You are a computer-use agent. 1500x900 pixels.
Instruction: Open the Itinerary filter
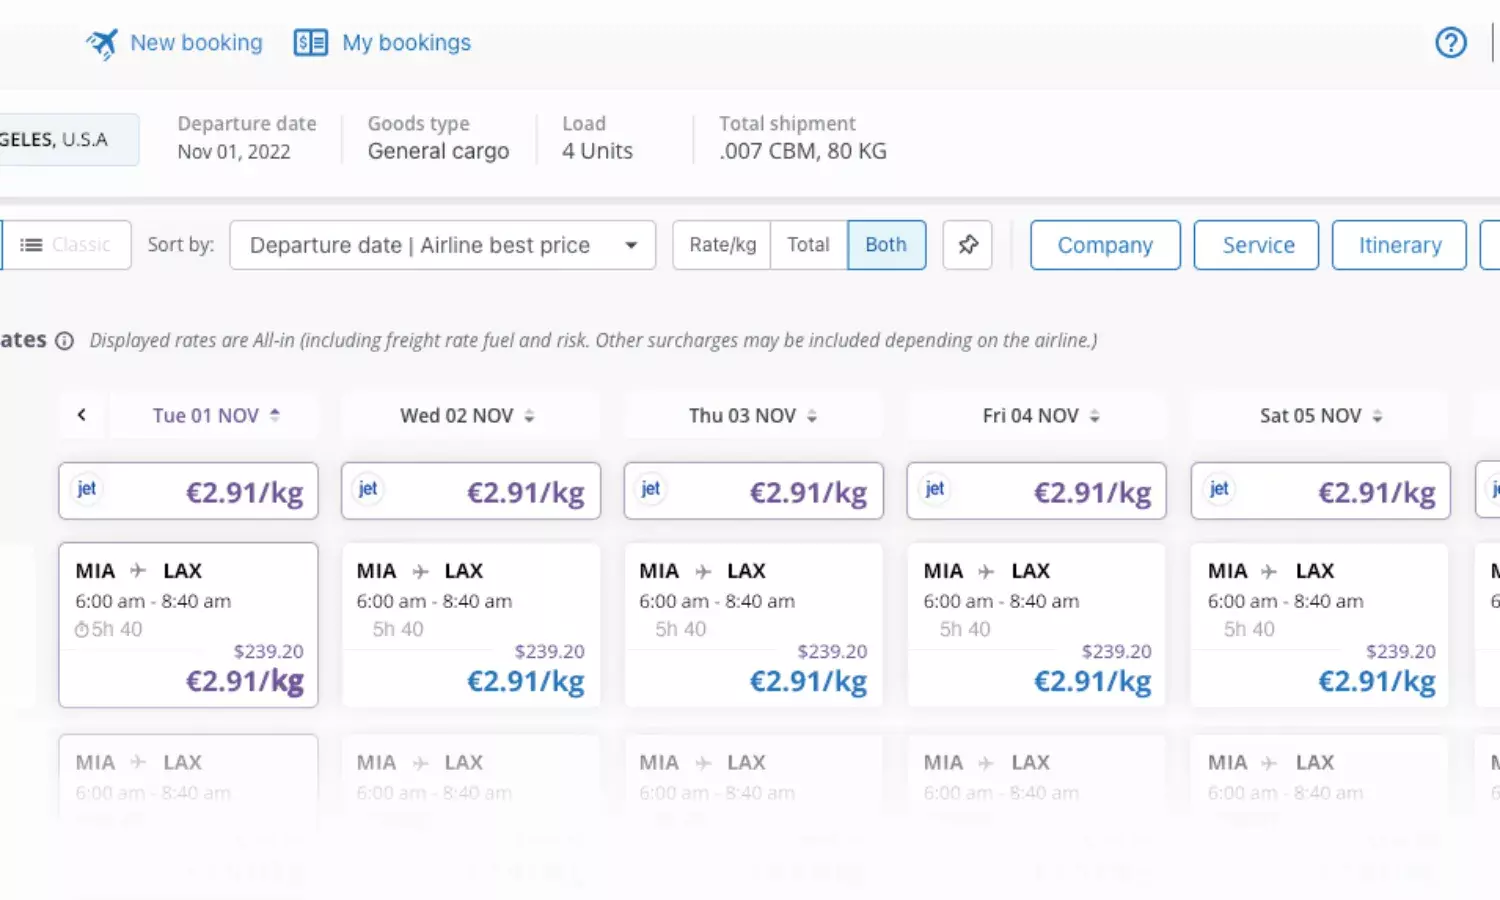(1399, 245)
